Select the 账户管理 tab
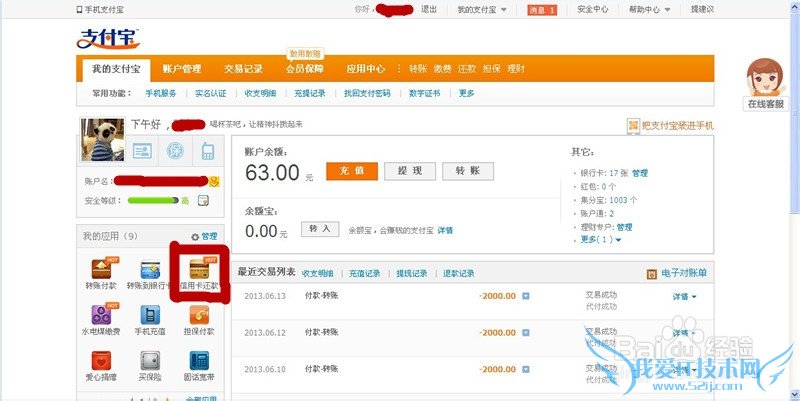The image size is (800, 401). tap(182, 69)
